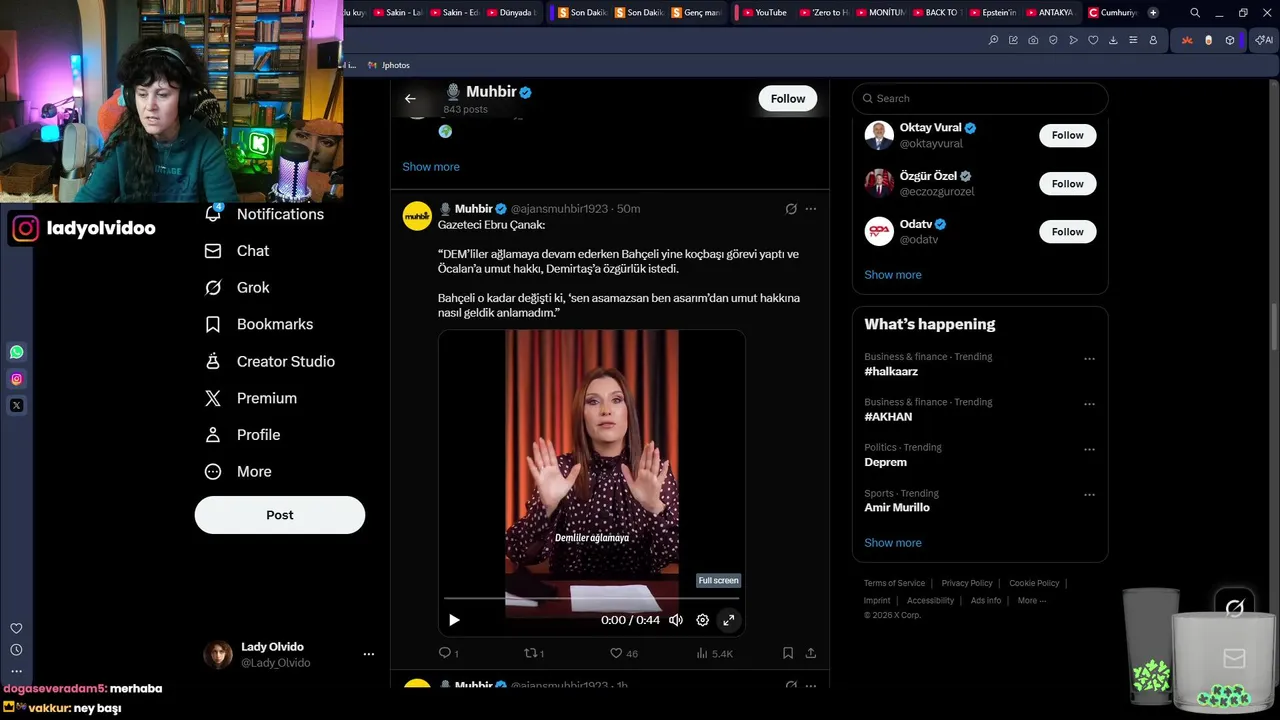Open options for #halkaarz trend
The image size is (1280, 720).
tap(1089, 359)
